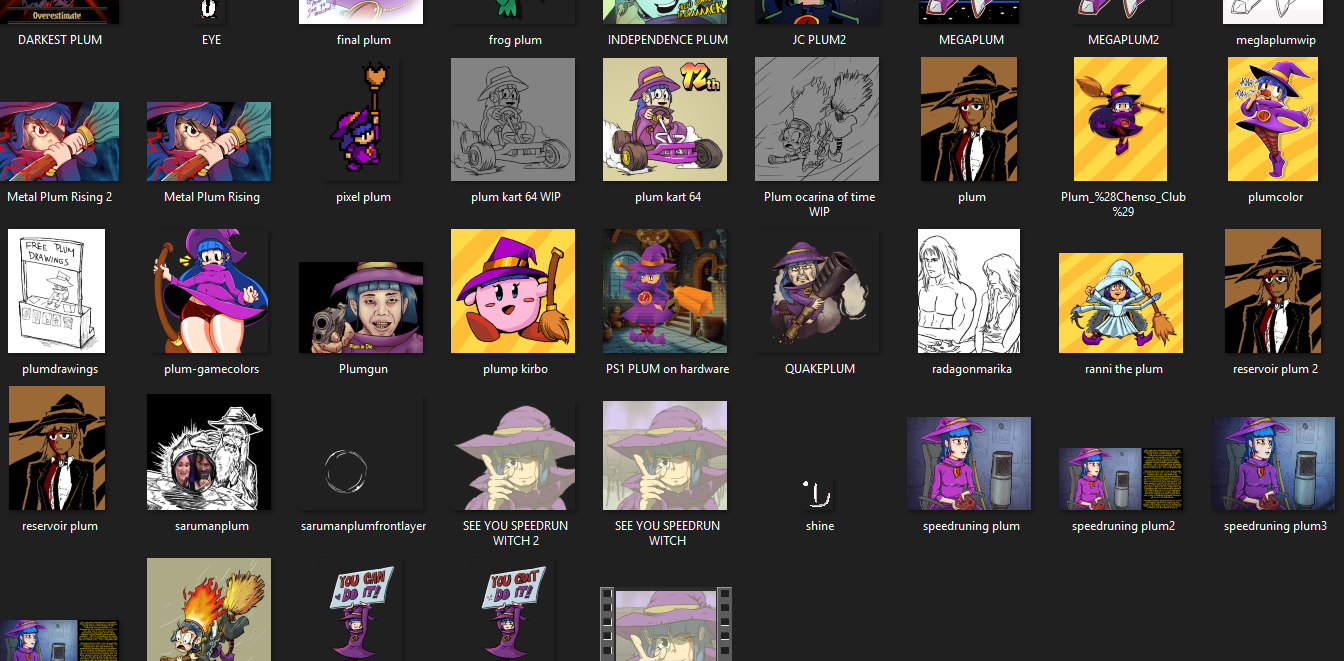Select the plum-gamecolors thumbnail

pyautogui.click(x=209, y=291)
